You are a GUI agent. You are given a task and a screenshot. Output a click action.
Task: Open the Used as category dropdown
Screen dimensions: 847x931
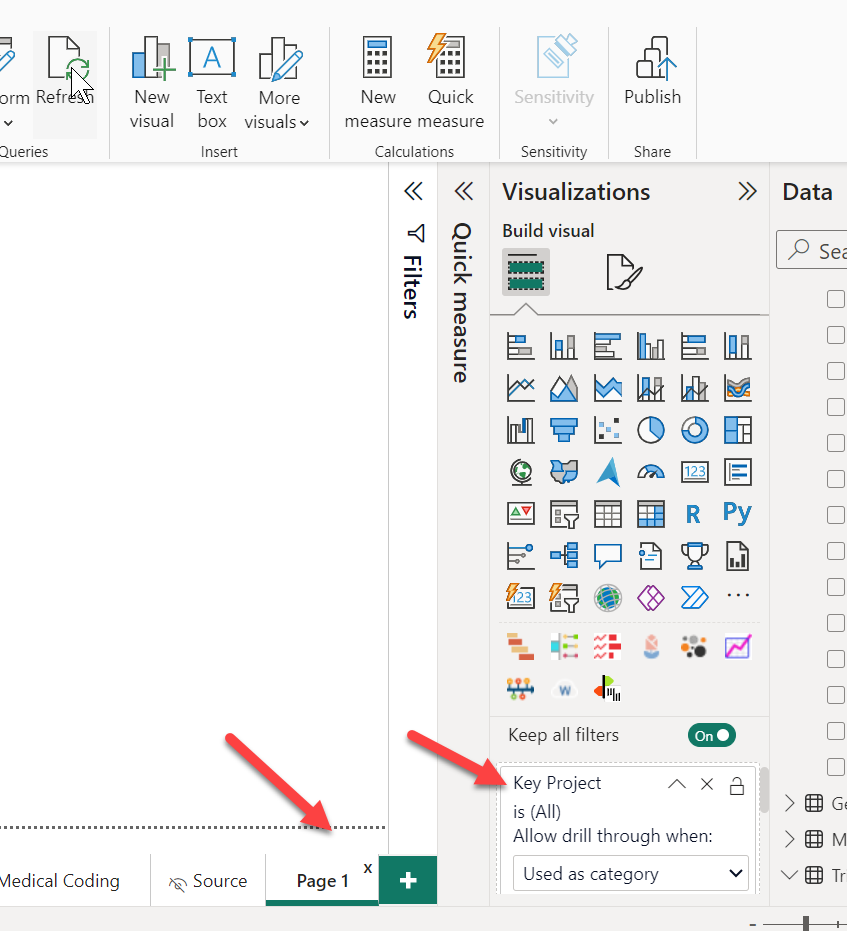[x=630, y=873]
